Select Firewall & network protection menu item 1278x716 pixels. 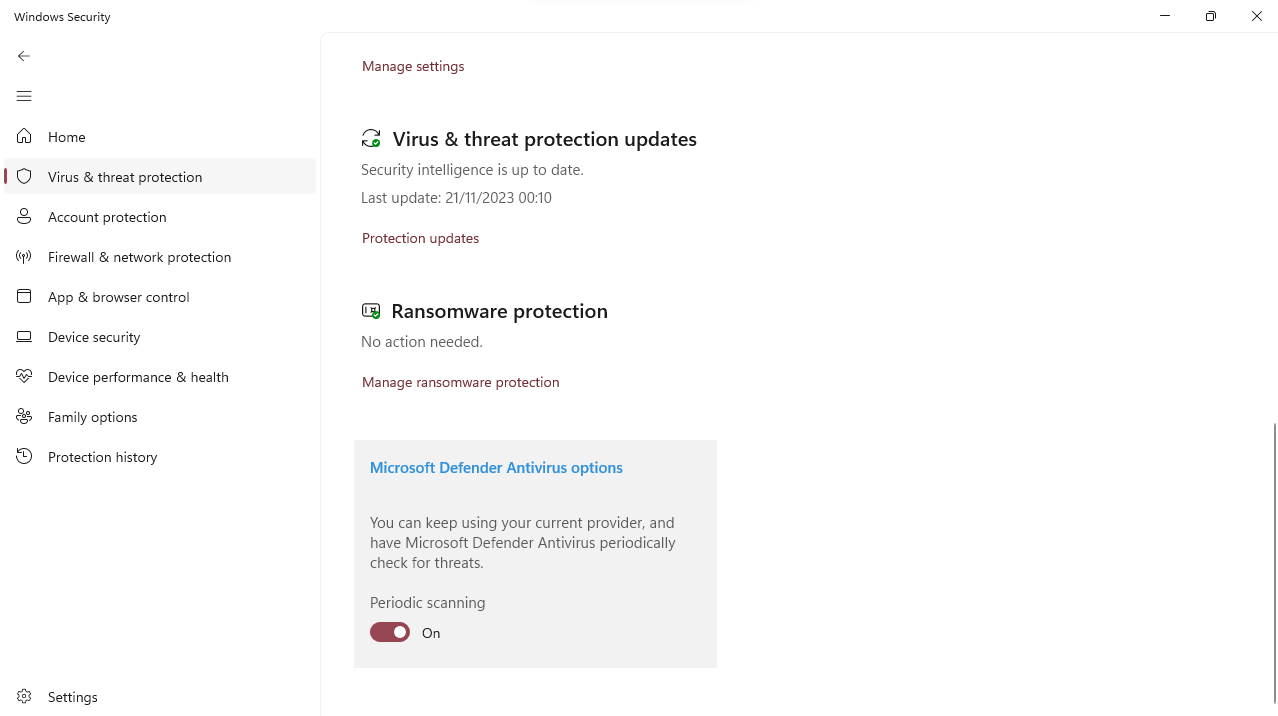tap(139, 257)
